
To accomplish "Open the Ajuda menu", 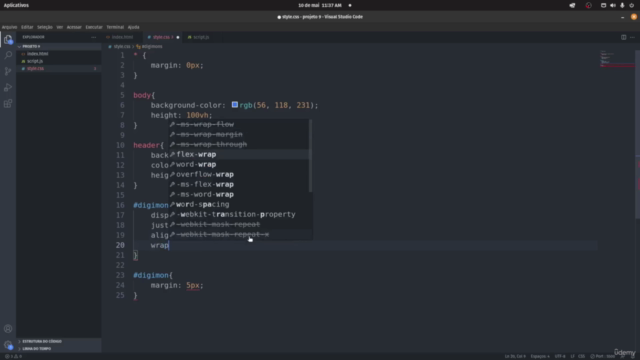I will coord(133,27).
